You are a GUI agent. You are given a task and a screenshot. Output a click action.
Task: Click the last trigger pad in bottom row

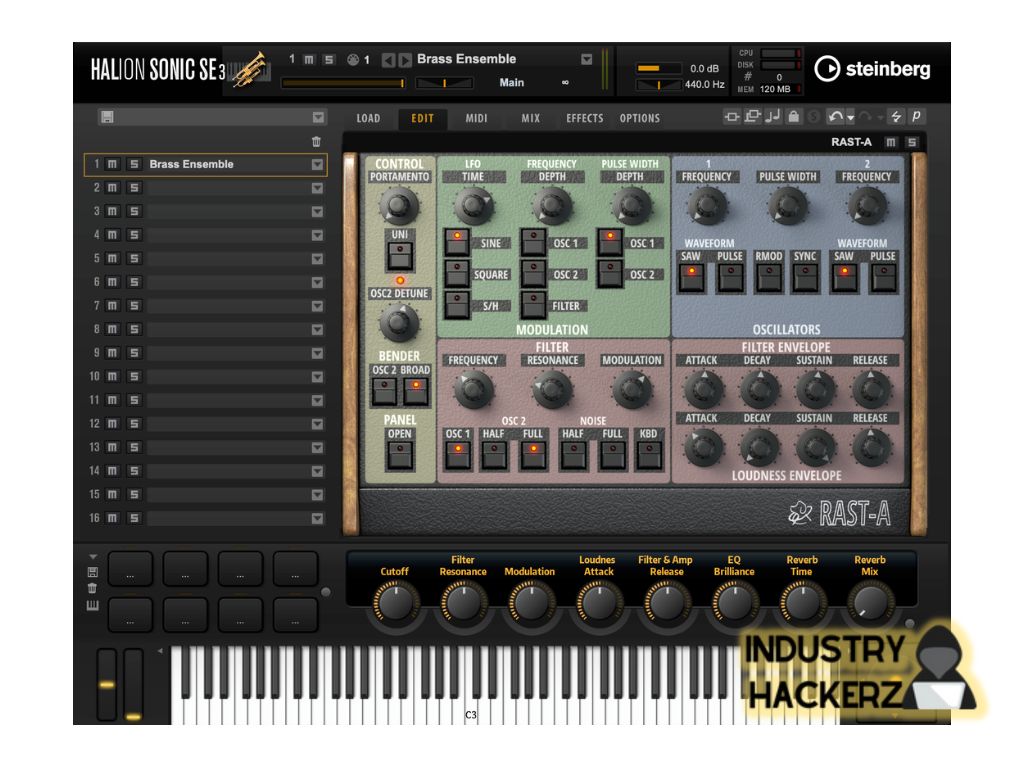pos(295,614)
